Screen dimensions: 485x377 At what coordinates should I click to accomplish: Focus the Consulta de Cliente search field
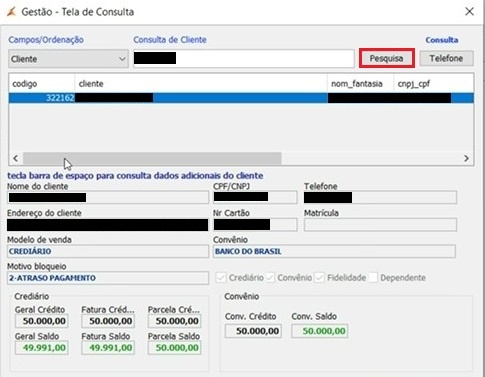[x=244, y=59]
